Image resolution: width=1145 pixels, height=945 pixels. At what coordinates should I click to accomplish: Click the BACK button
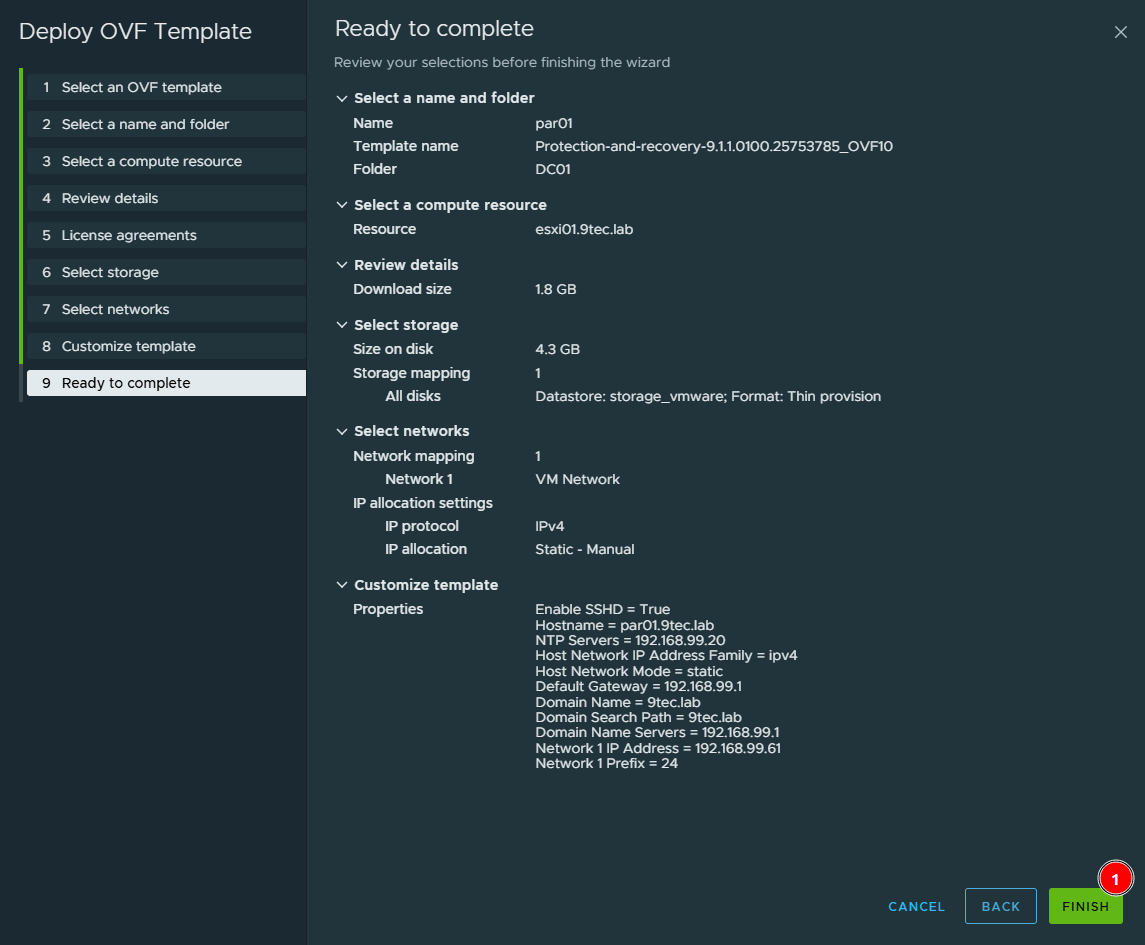[1000, 906]
